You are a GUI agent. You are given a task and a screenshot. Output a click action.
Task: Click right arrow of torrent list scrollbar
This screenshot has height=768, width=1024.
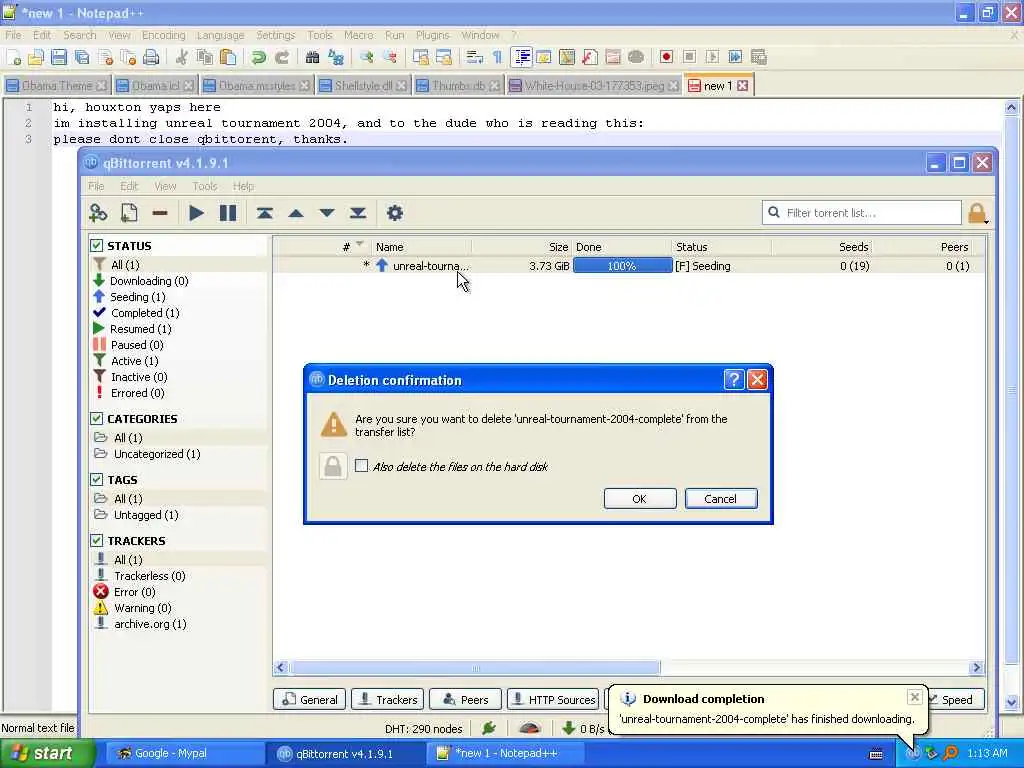pos(977,667)
